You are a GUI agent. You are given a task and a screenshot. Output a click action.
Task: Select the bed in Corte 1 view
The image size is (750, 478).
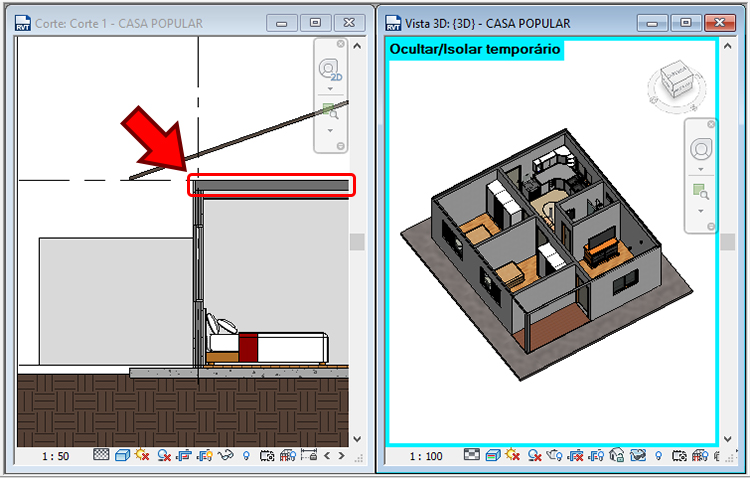tap(267, 341)
